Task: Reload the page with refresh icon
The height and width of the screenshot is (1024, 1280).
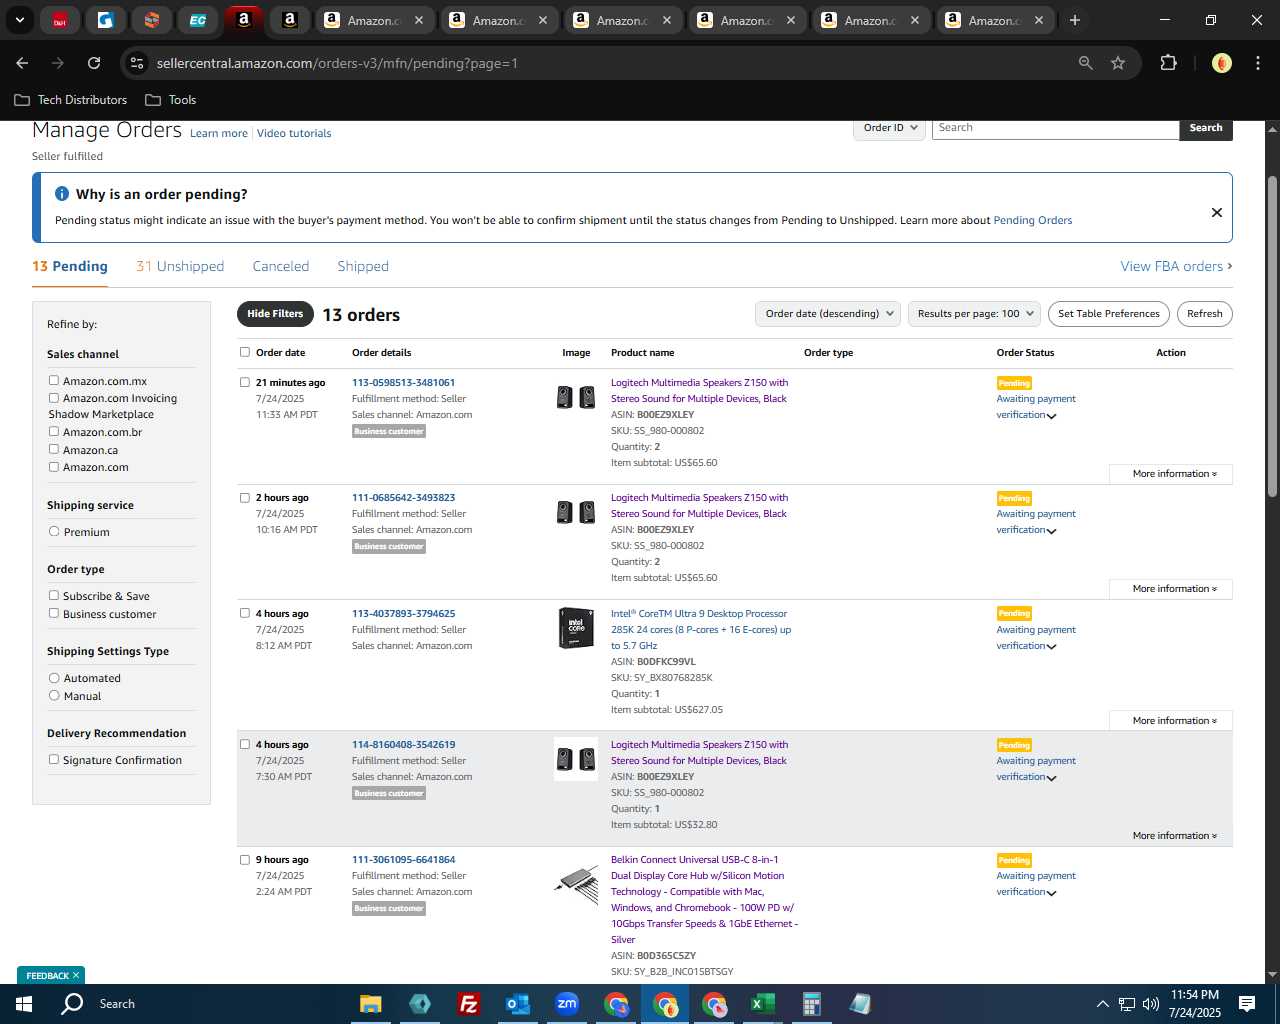Action: (94, 63)
